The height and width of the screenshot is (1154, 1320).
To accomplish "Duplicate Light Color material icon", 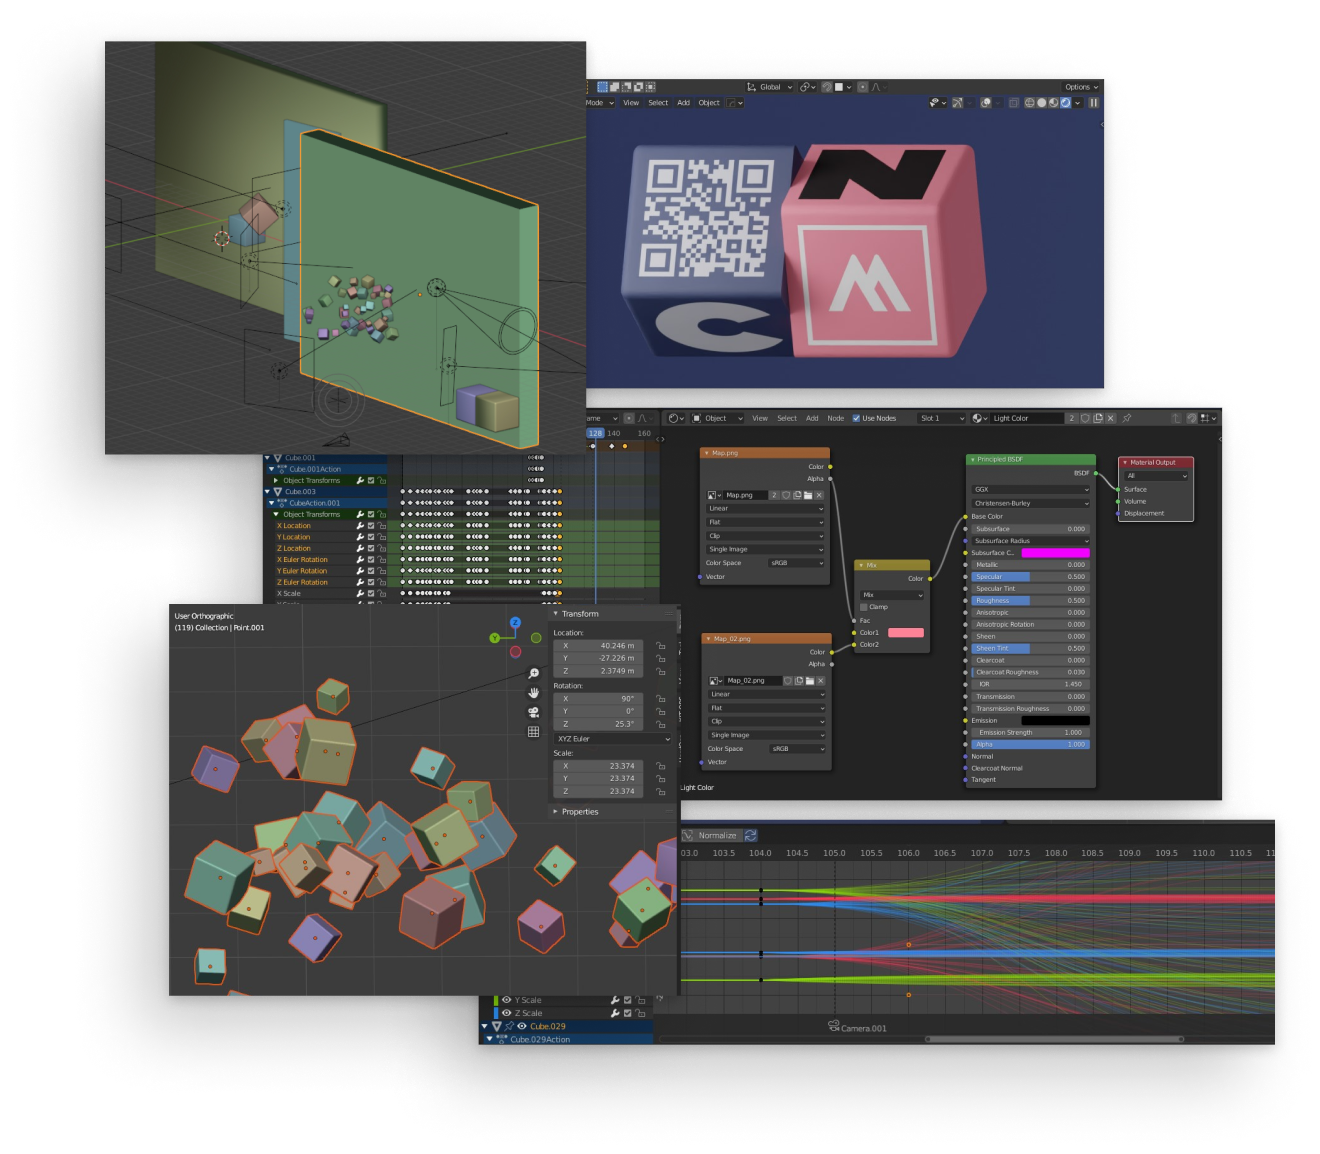I will (x=1098, y=418).
